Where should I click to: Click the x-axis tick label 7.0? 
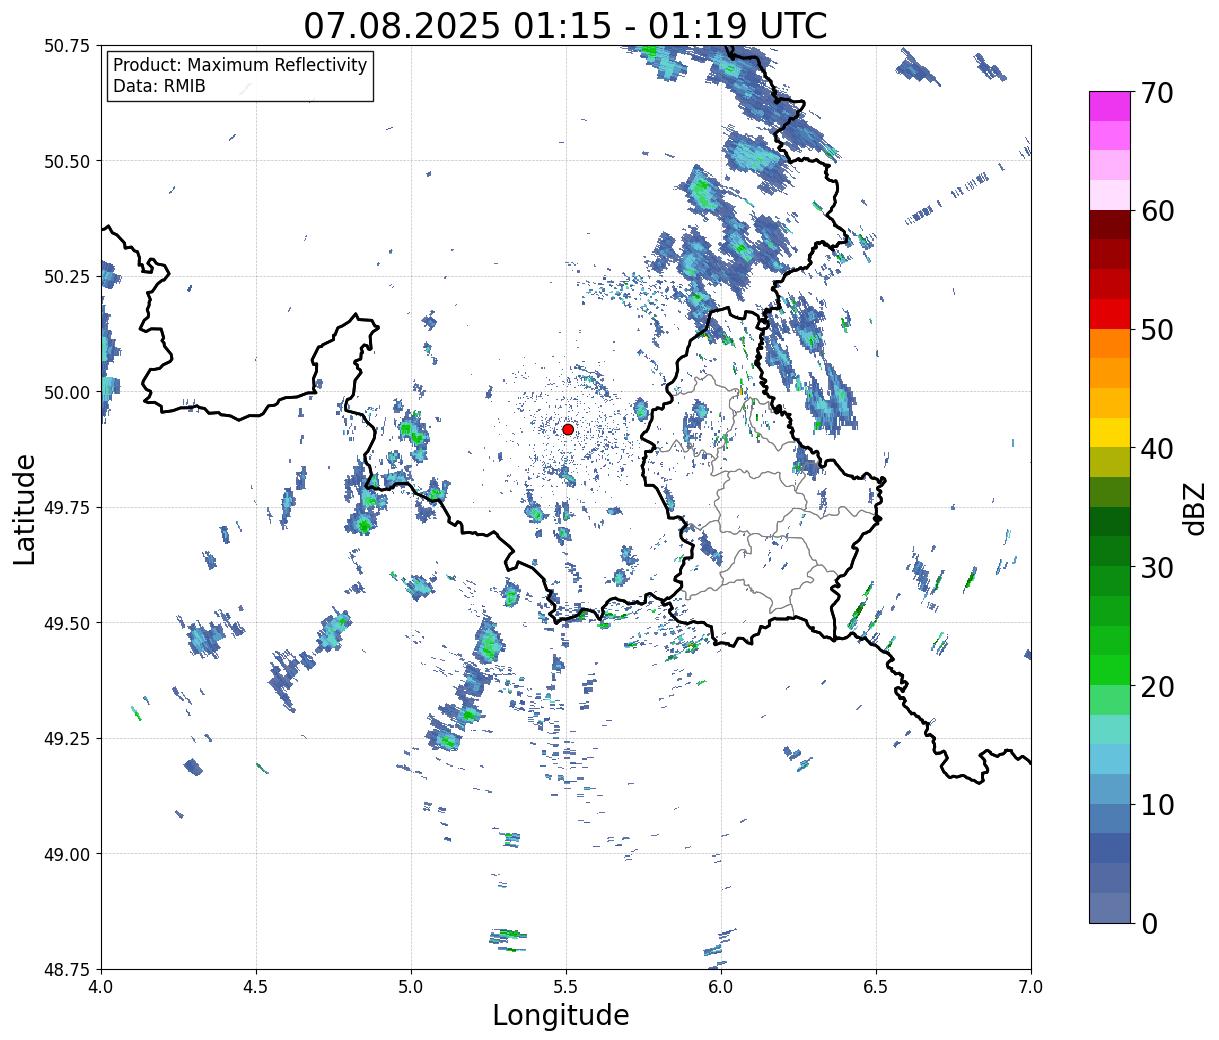point(1031,987)
